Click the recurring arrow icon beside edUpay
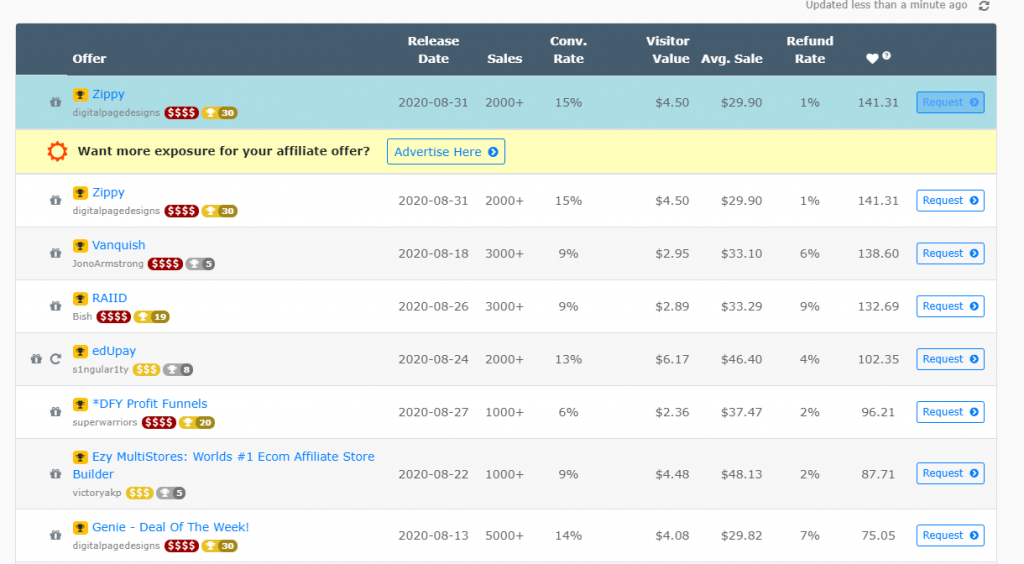The width and height of the screenshot is (1024, 564). (56, 359)
